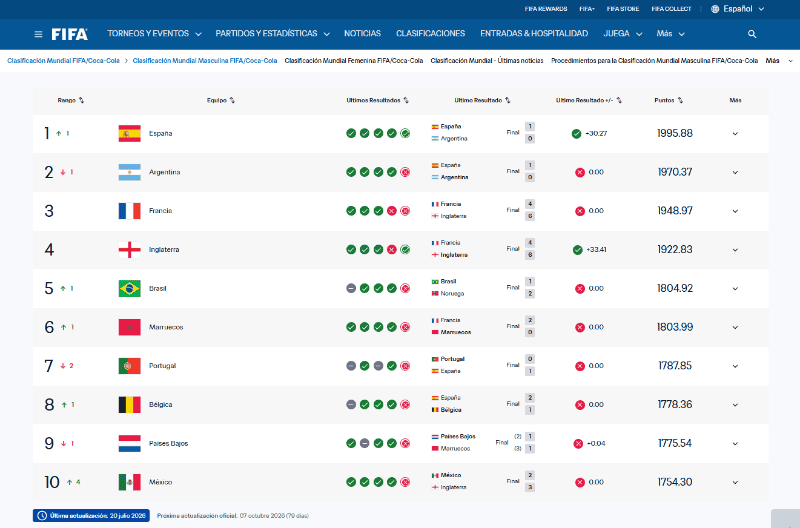Expand the Marruecos row details
The image size is (800, 528).
click(735, 328)
